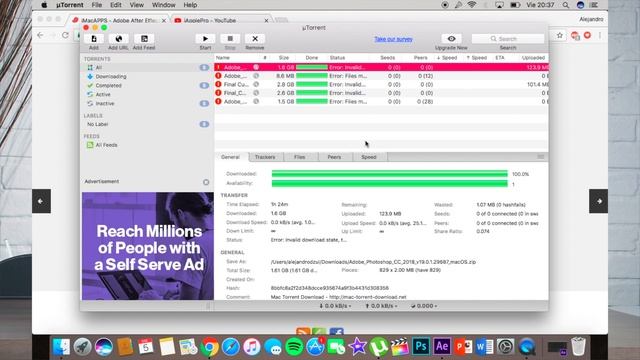The image size is (640, 360).
Task: Click the Add torrent toolbar icon
Action: [94, 39]
